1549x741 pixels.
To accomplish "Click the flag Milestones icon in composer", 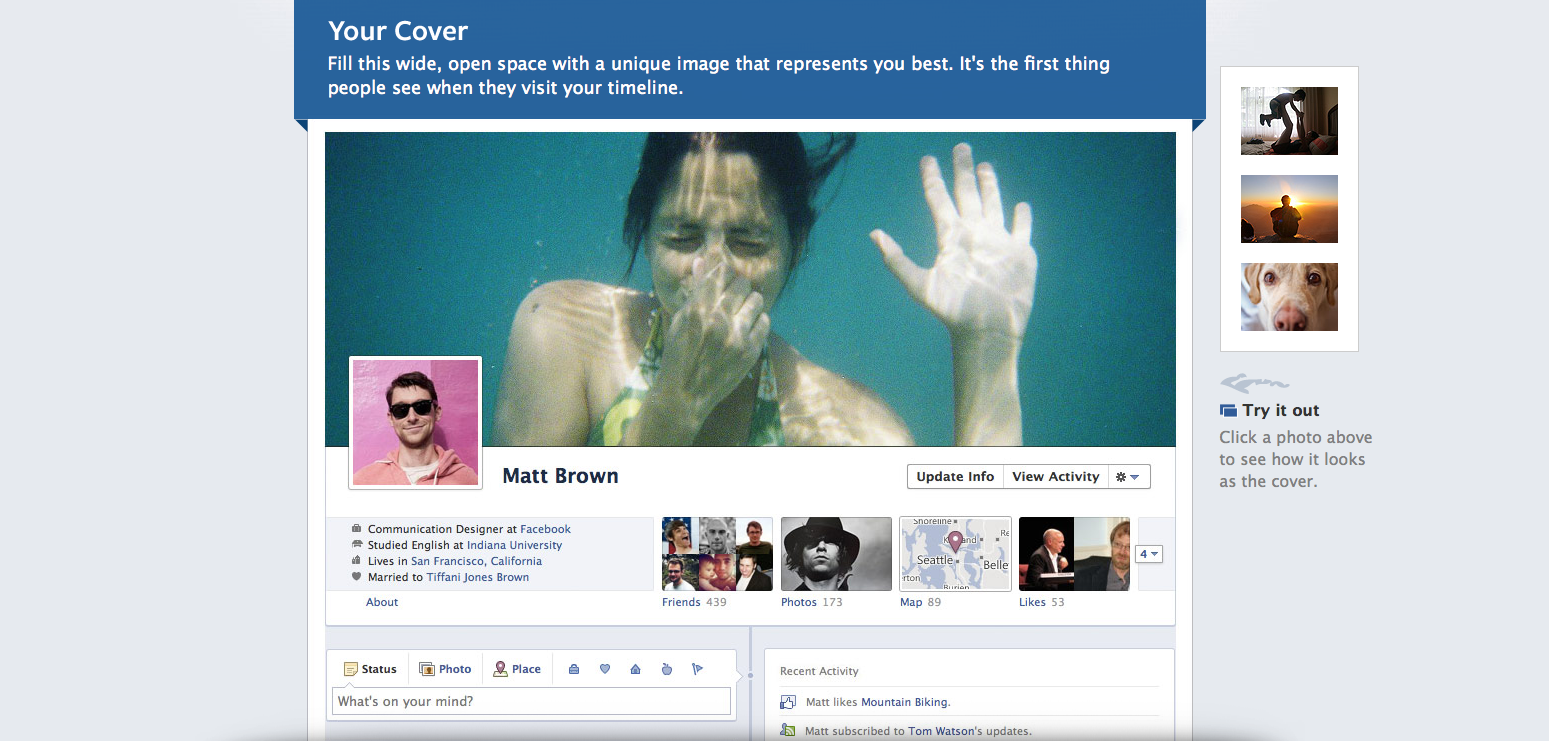I will click(x=698, y=669).
